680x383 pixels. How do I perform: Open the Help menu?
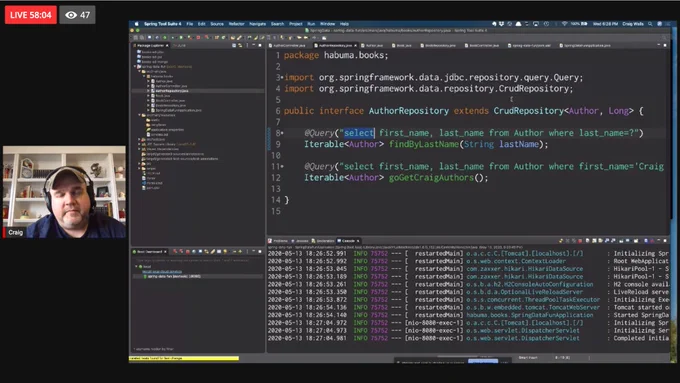(x=344, y=24)
